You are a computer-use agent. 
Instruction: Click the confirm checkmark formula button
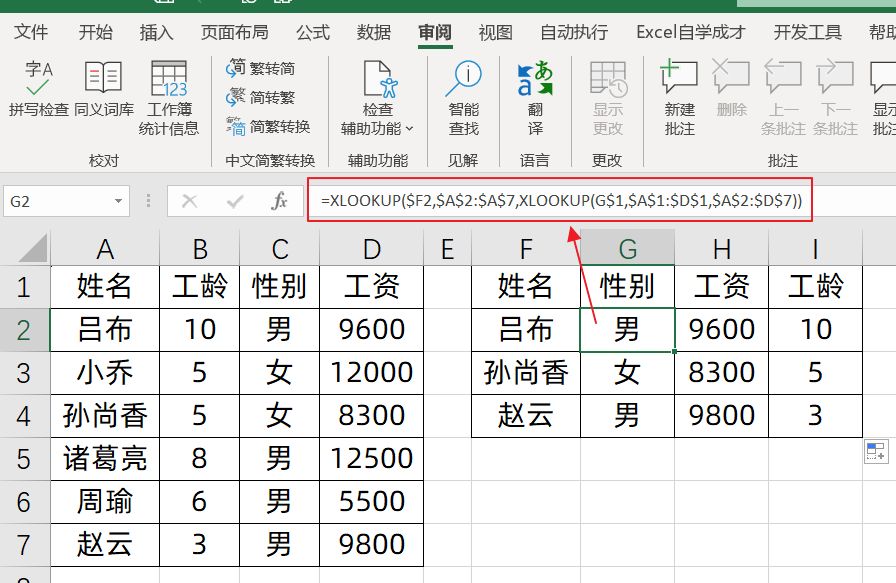pos(235,201)
